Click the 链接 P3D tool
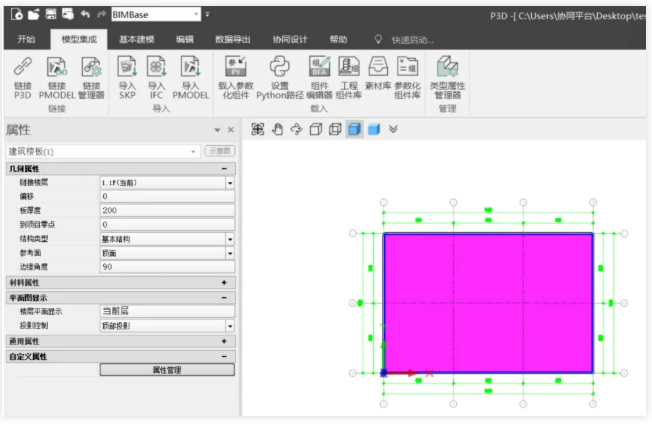This screenshot has height=424, width=652. click(x=23, y=78)
